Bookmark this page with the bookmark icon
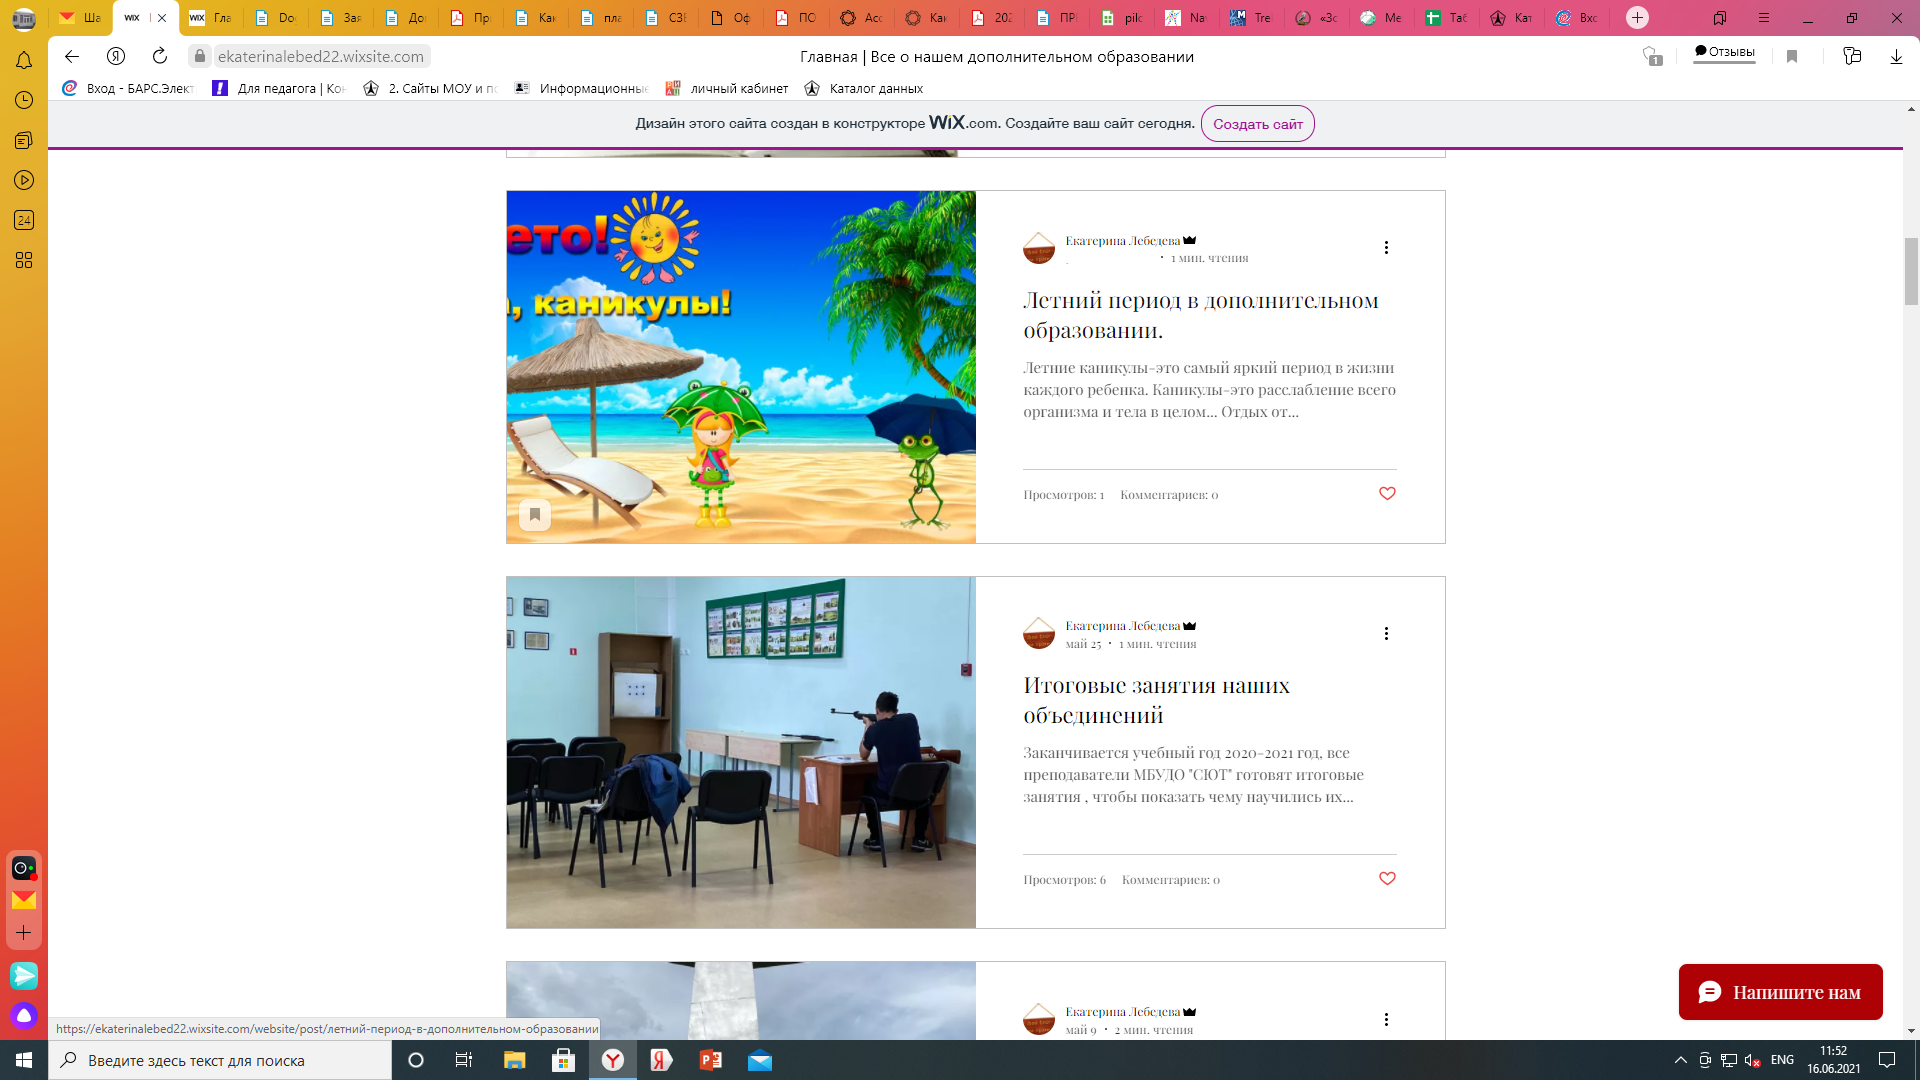1920x1080 pixels. pos(1792,56)
